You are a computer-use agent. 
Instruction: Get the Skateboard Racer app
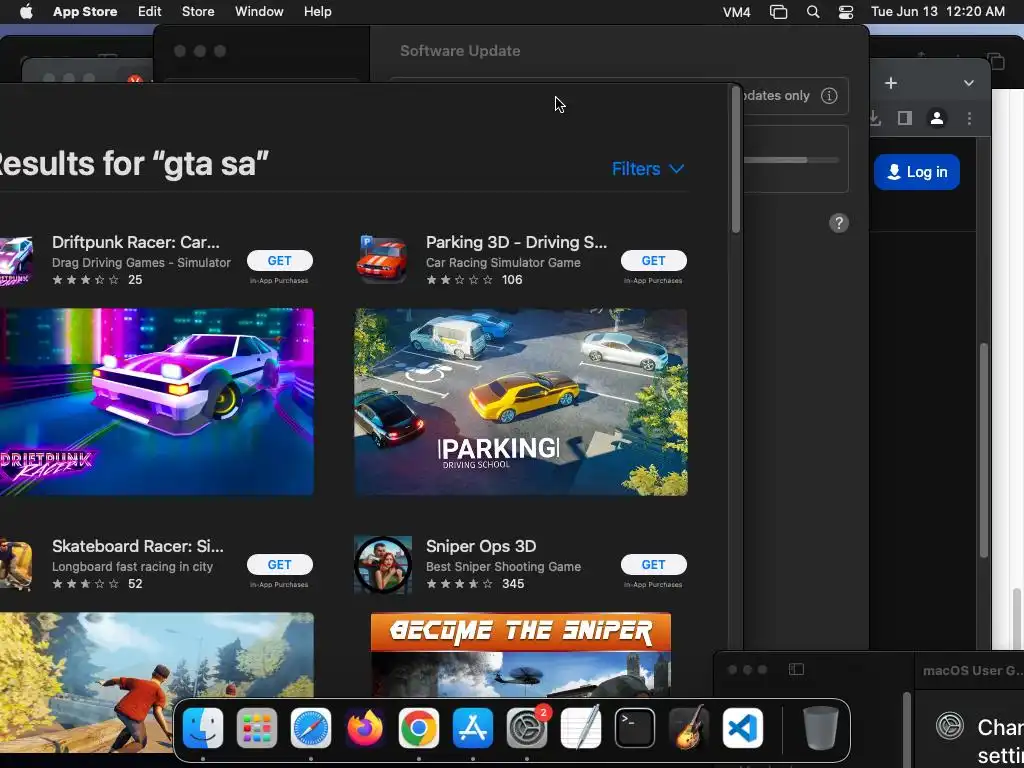click(280, 565)
